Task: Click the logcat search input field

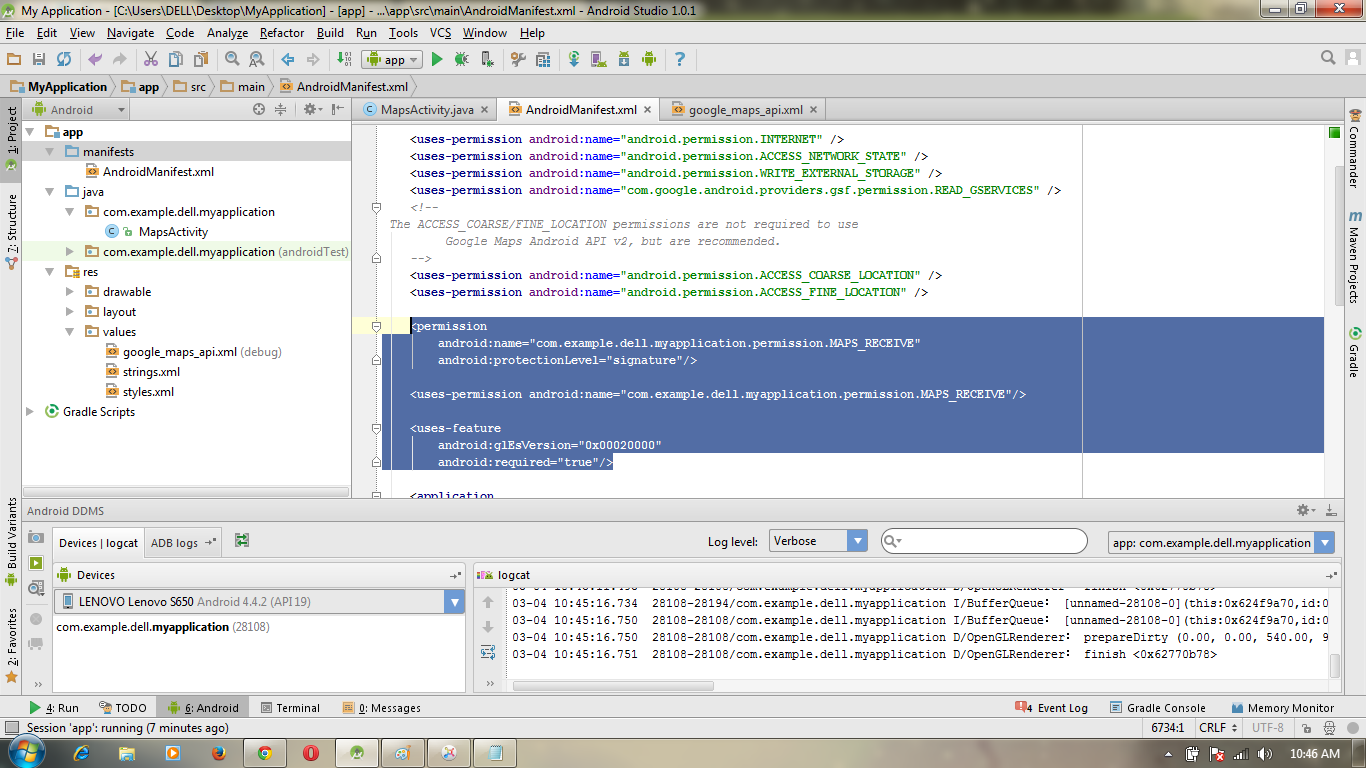Action: pos(984,541)
